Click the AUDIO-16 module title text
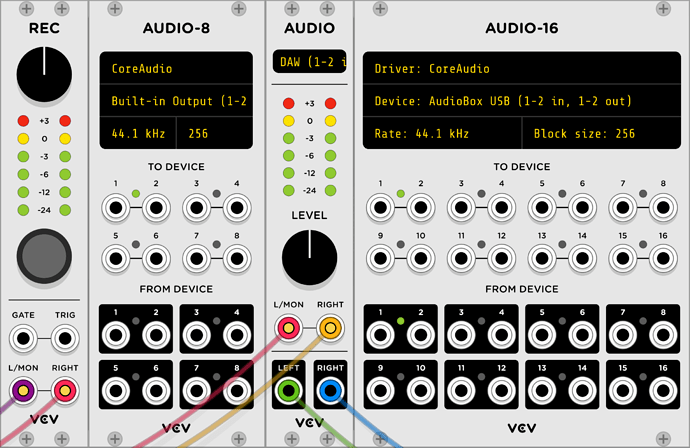This screenshot has width=690, height=448. click(522, 28)
